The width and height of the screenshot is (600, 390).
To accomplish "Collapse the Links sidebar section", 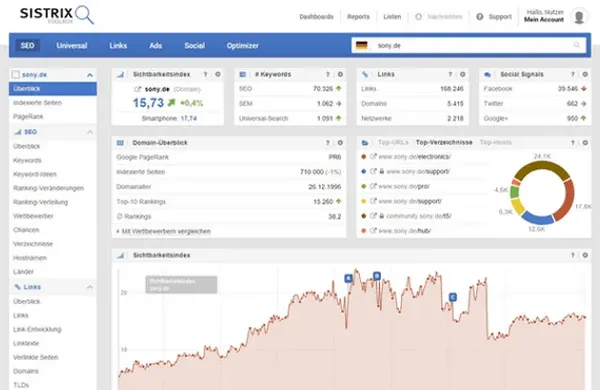I will (x=90, y=287).
